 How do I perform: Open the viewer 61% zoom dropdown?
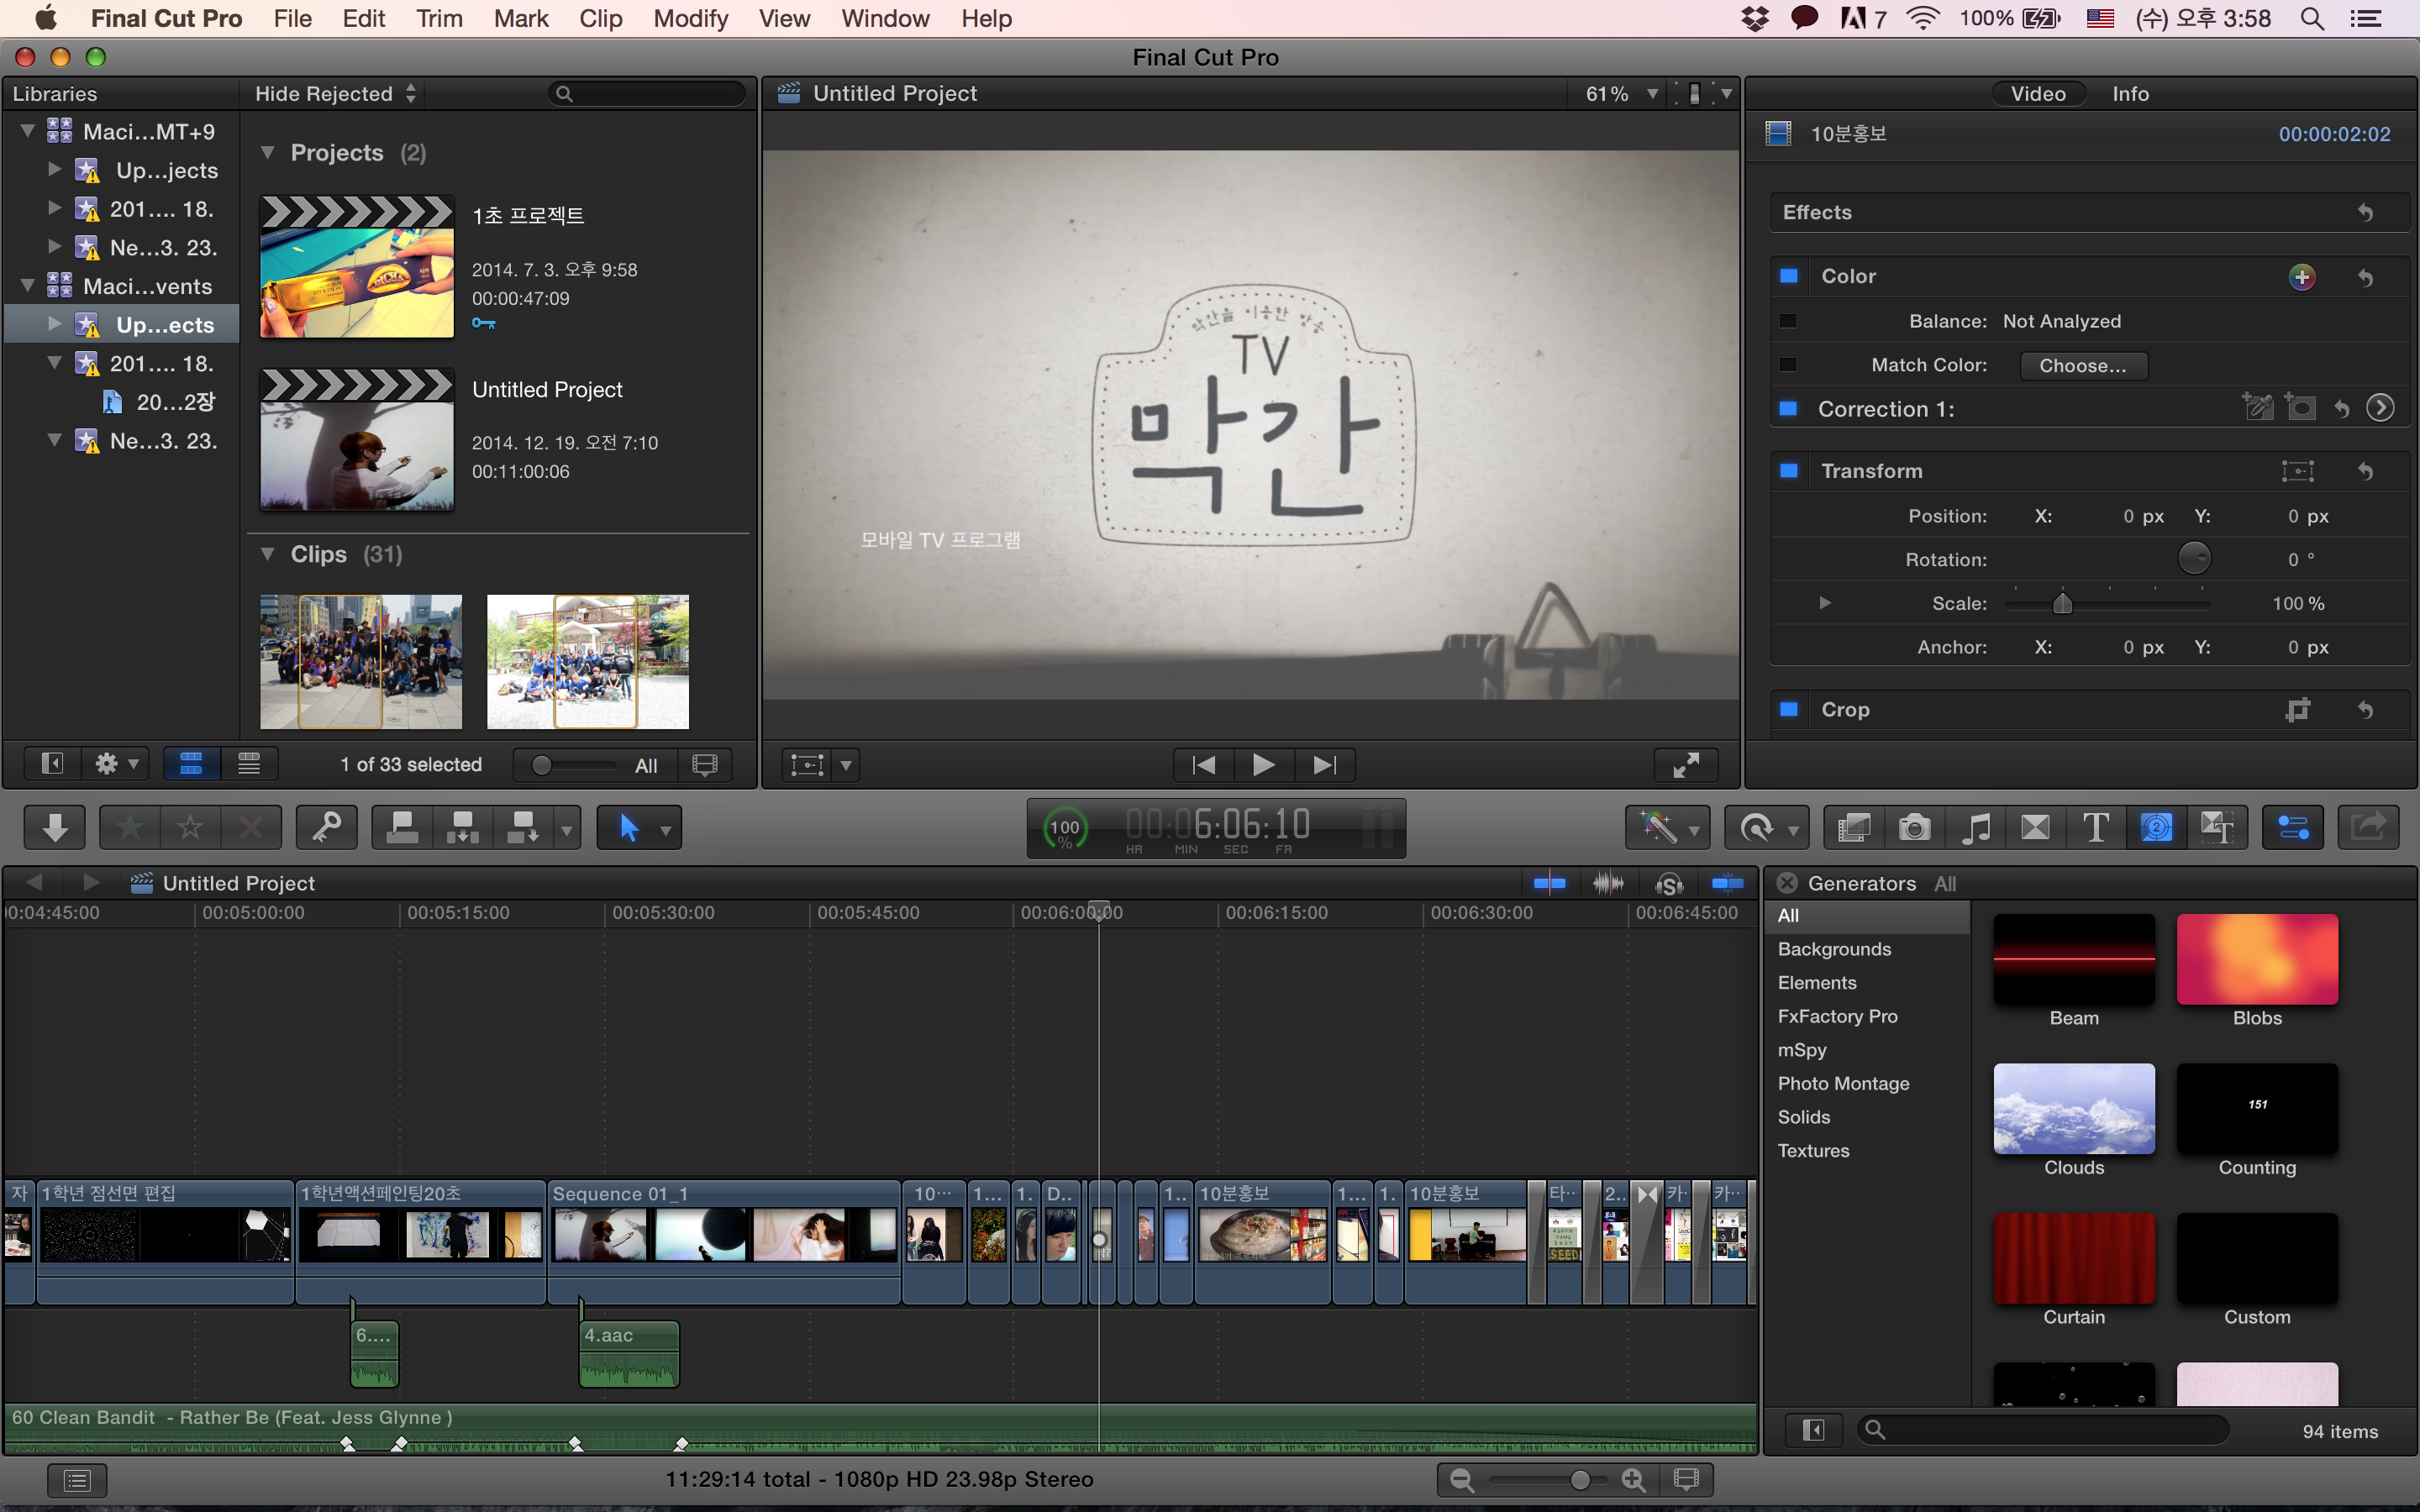[1622, 93]
